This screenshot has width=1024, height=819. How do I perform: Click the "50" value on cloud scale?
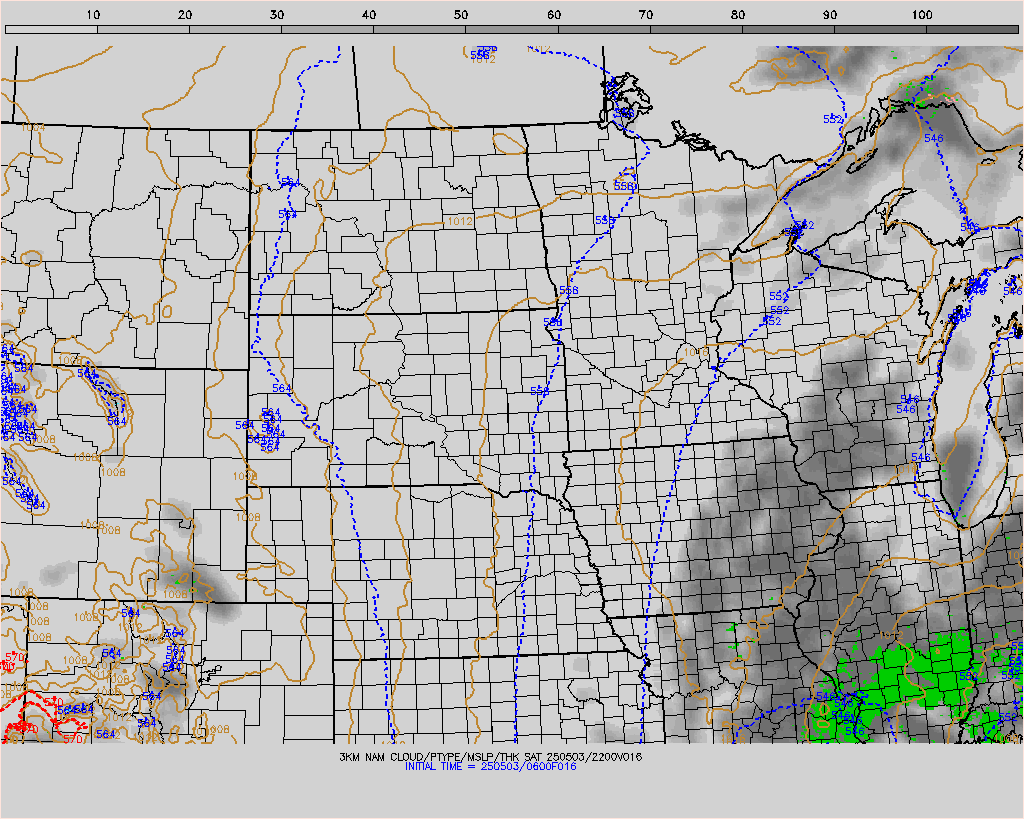[x=462, y=14]
